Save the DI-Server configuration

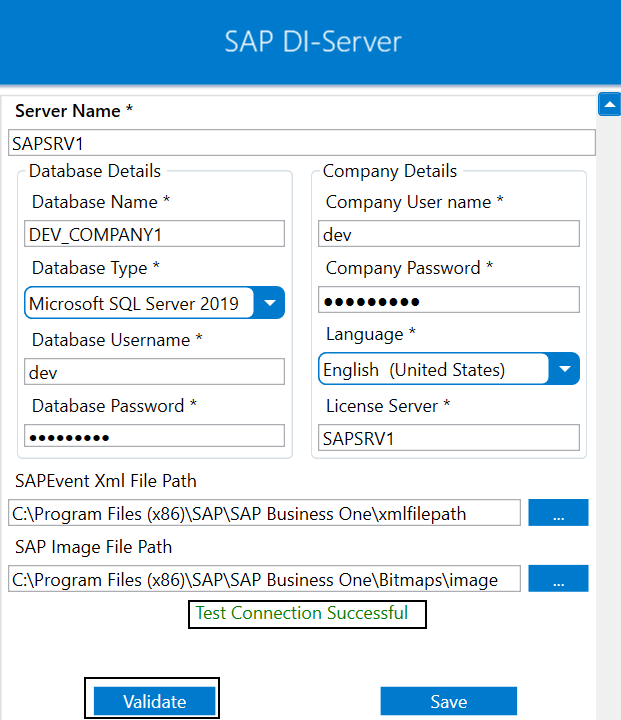[x=448, y=701]
